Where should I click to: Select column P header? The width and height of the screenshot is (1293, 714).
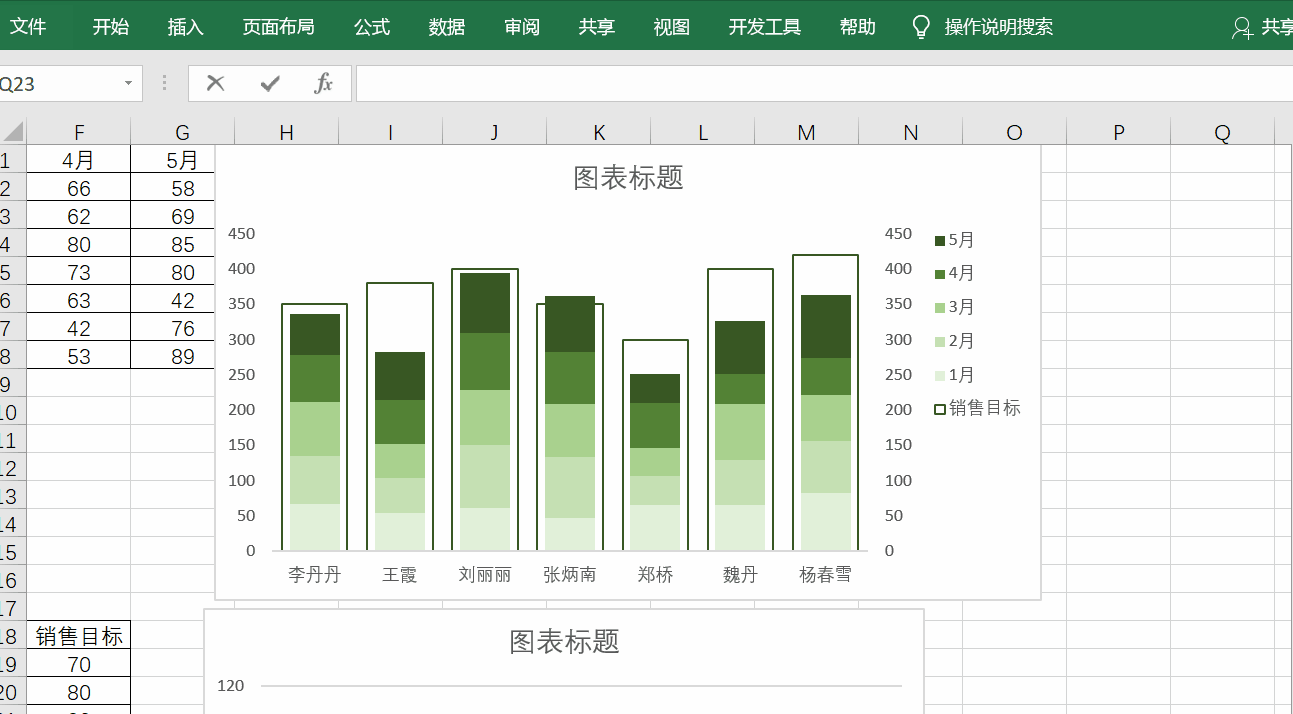(x=1119, y=132)
